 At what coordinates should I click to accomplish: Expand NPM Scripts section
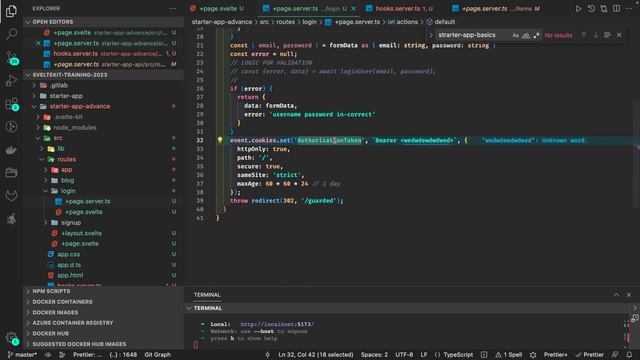point(51,291)
